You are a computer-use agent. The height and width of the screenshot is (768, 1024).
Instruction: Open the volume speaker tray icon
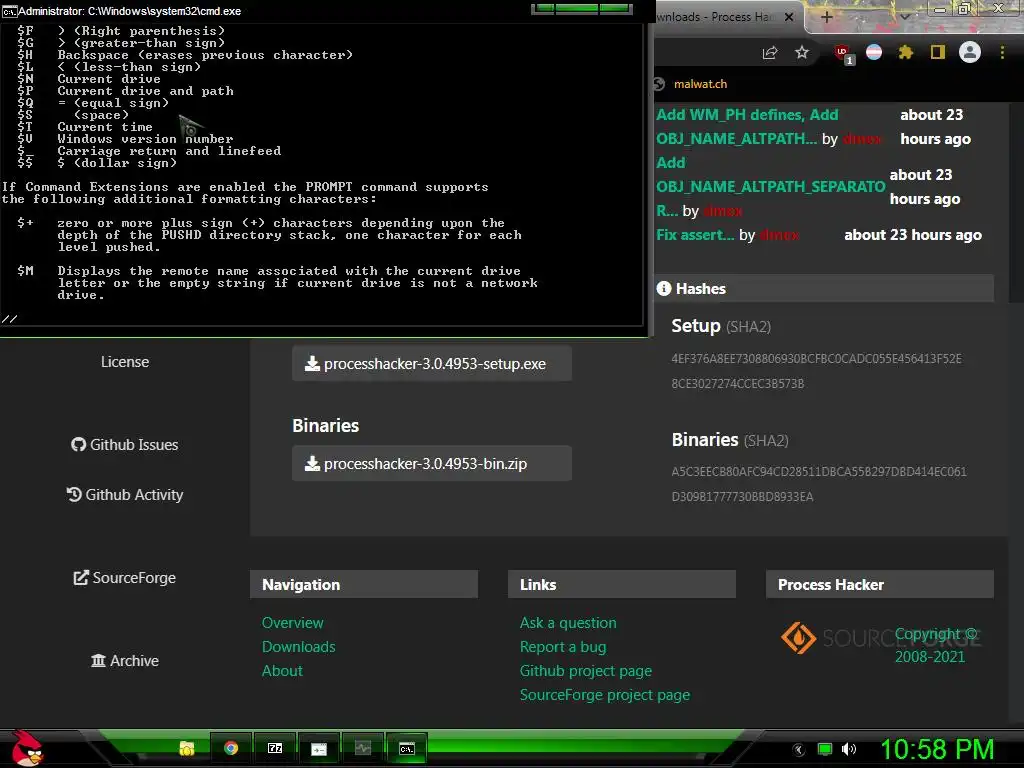[849, 750]
